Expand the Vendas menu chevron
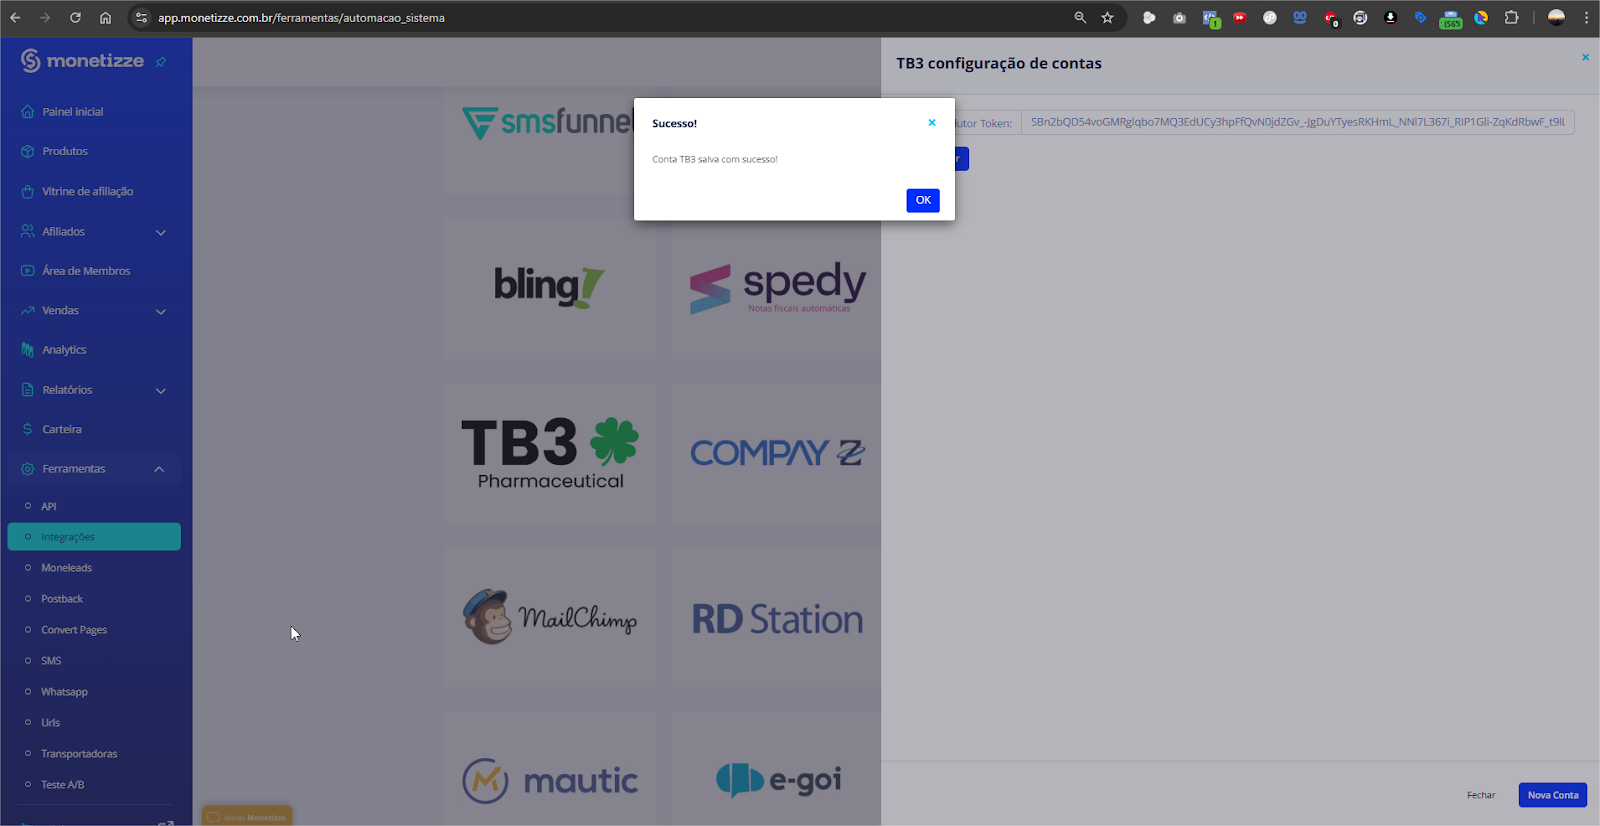The height and width of the screenshot is (826, 1600). 161,311
